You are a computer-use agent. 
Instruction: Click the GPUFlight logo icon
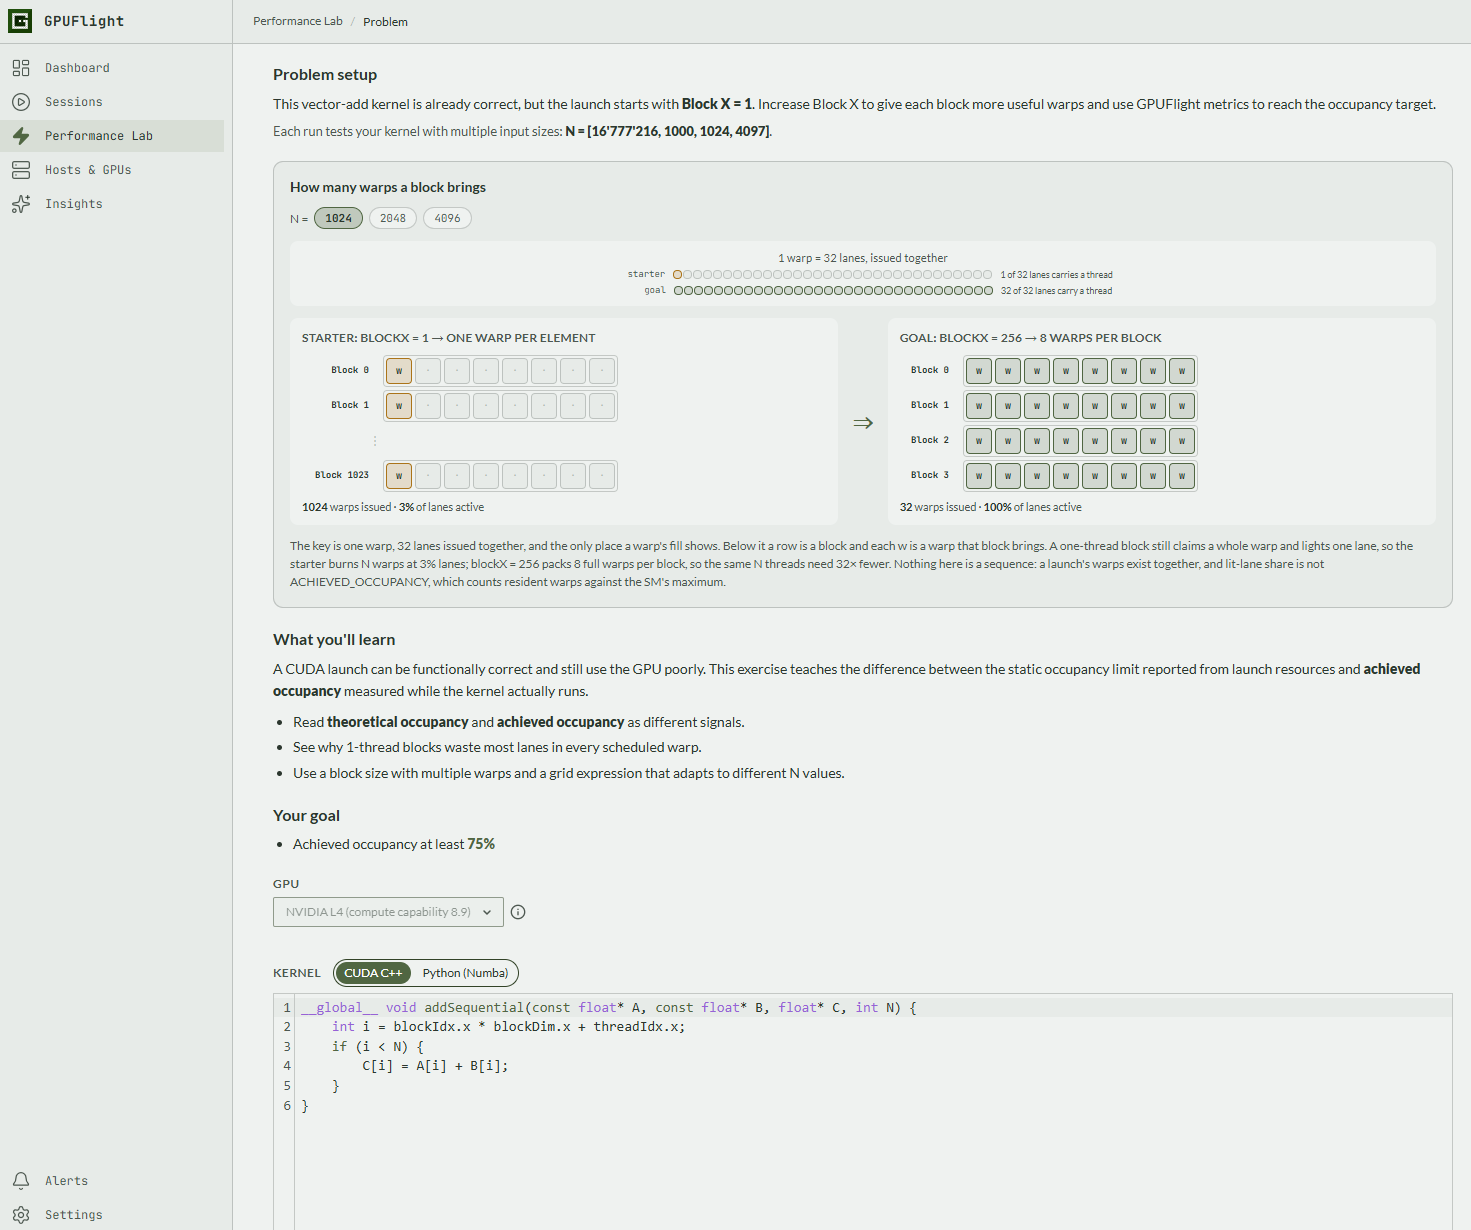20,21
